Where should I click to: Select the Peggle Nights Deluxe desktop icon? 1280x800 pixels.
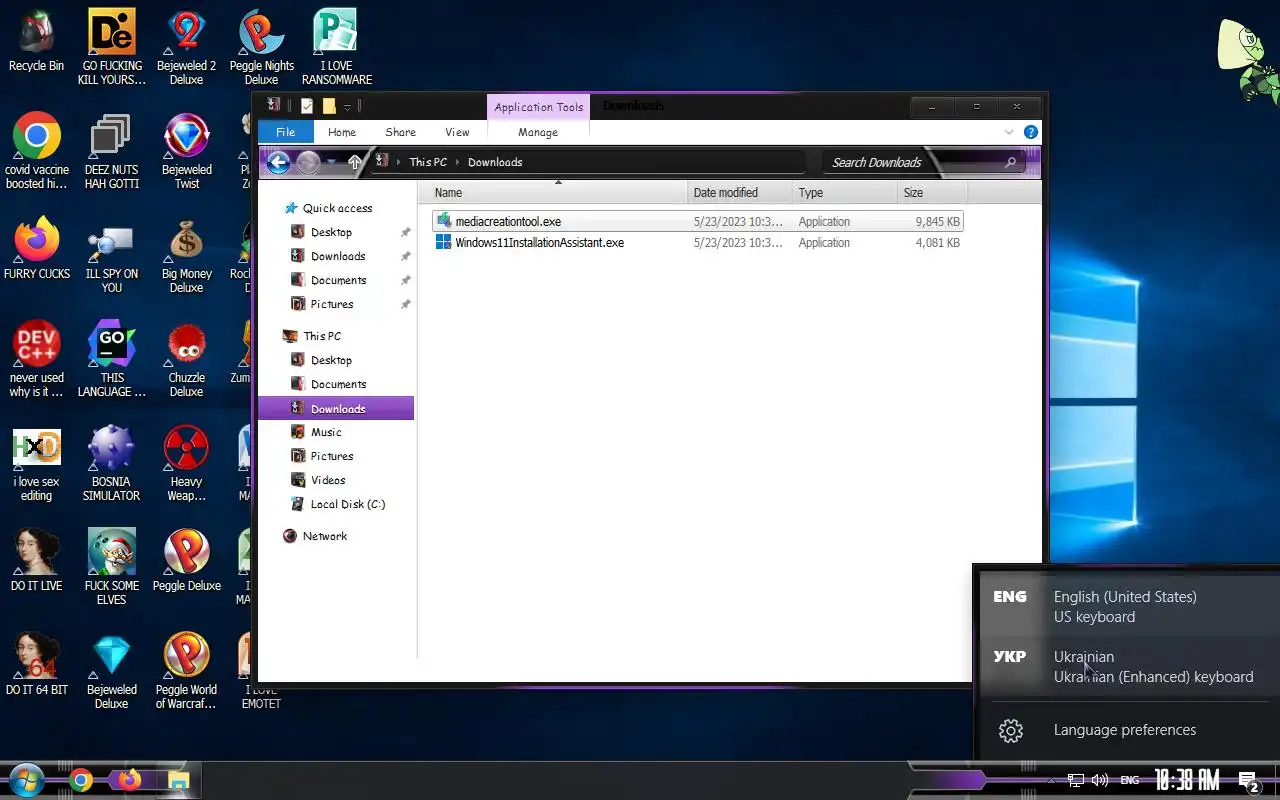click(x=261, y=47)
